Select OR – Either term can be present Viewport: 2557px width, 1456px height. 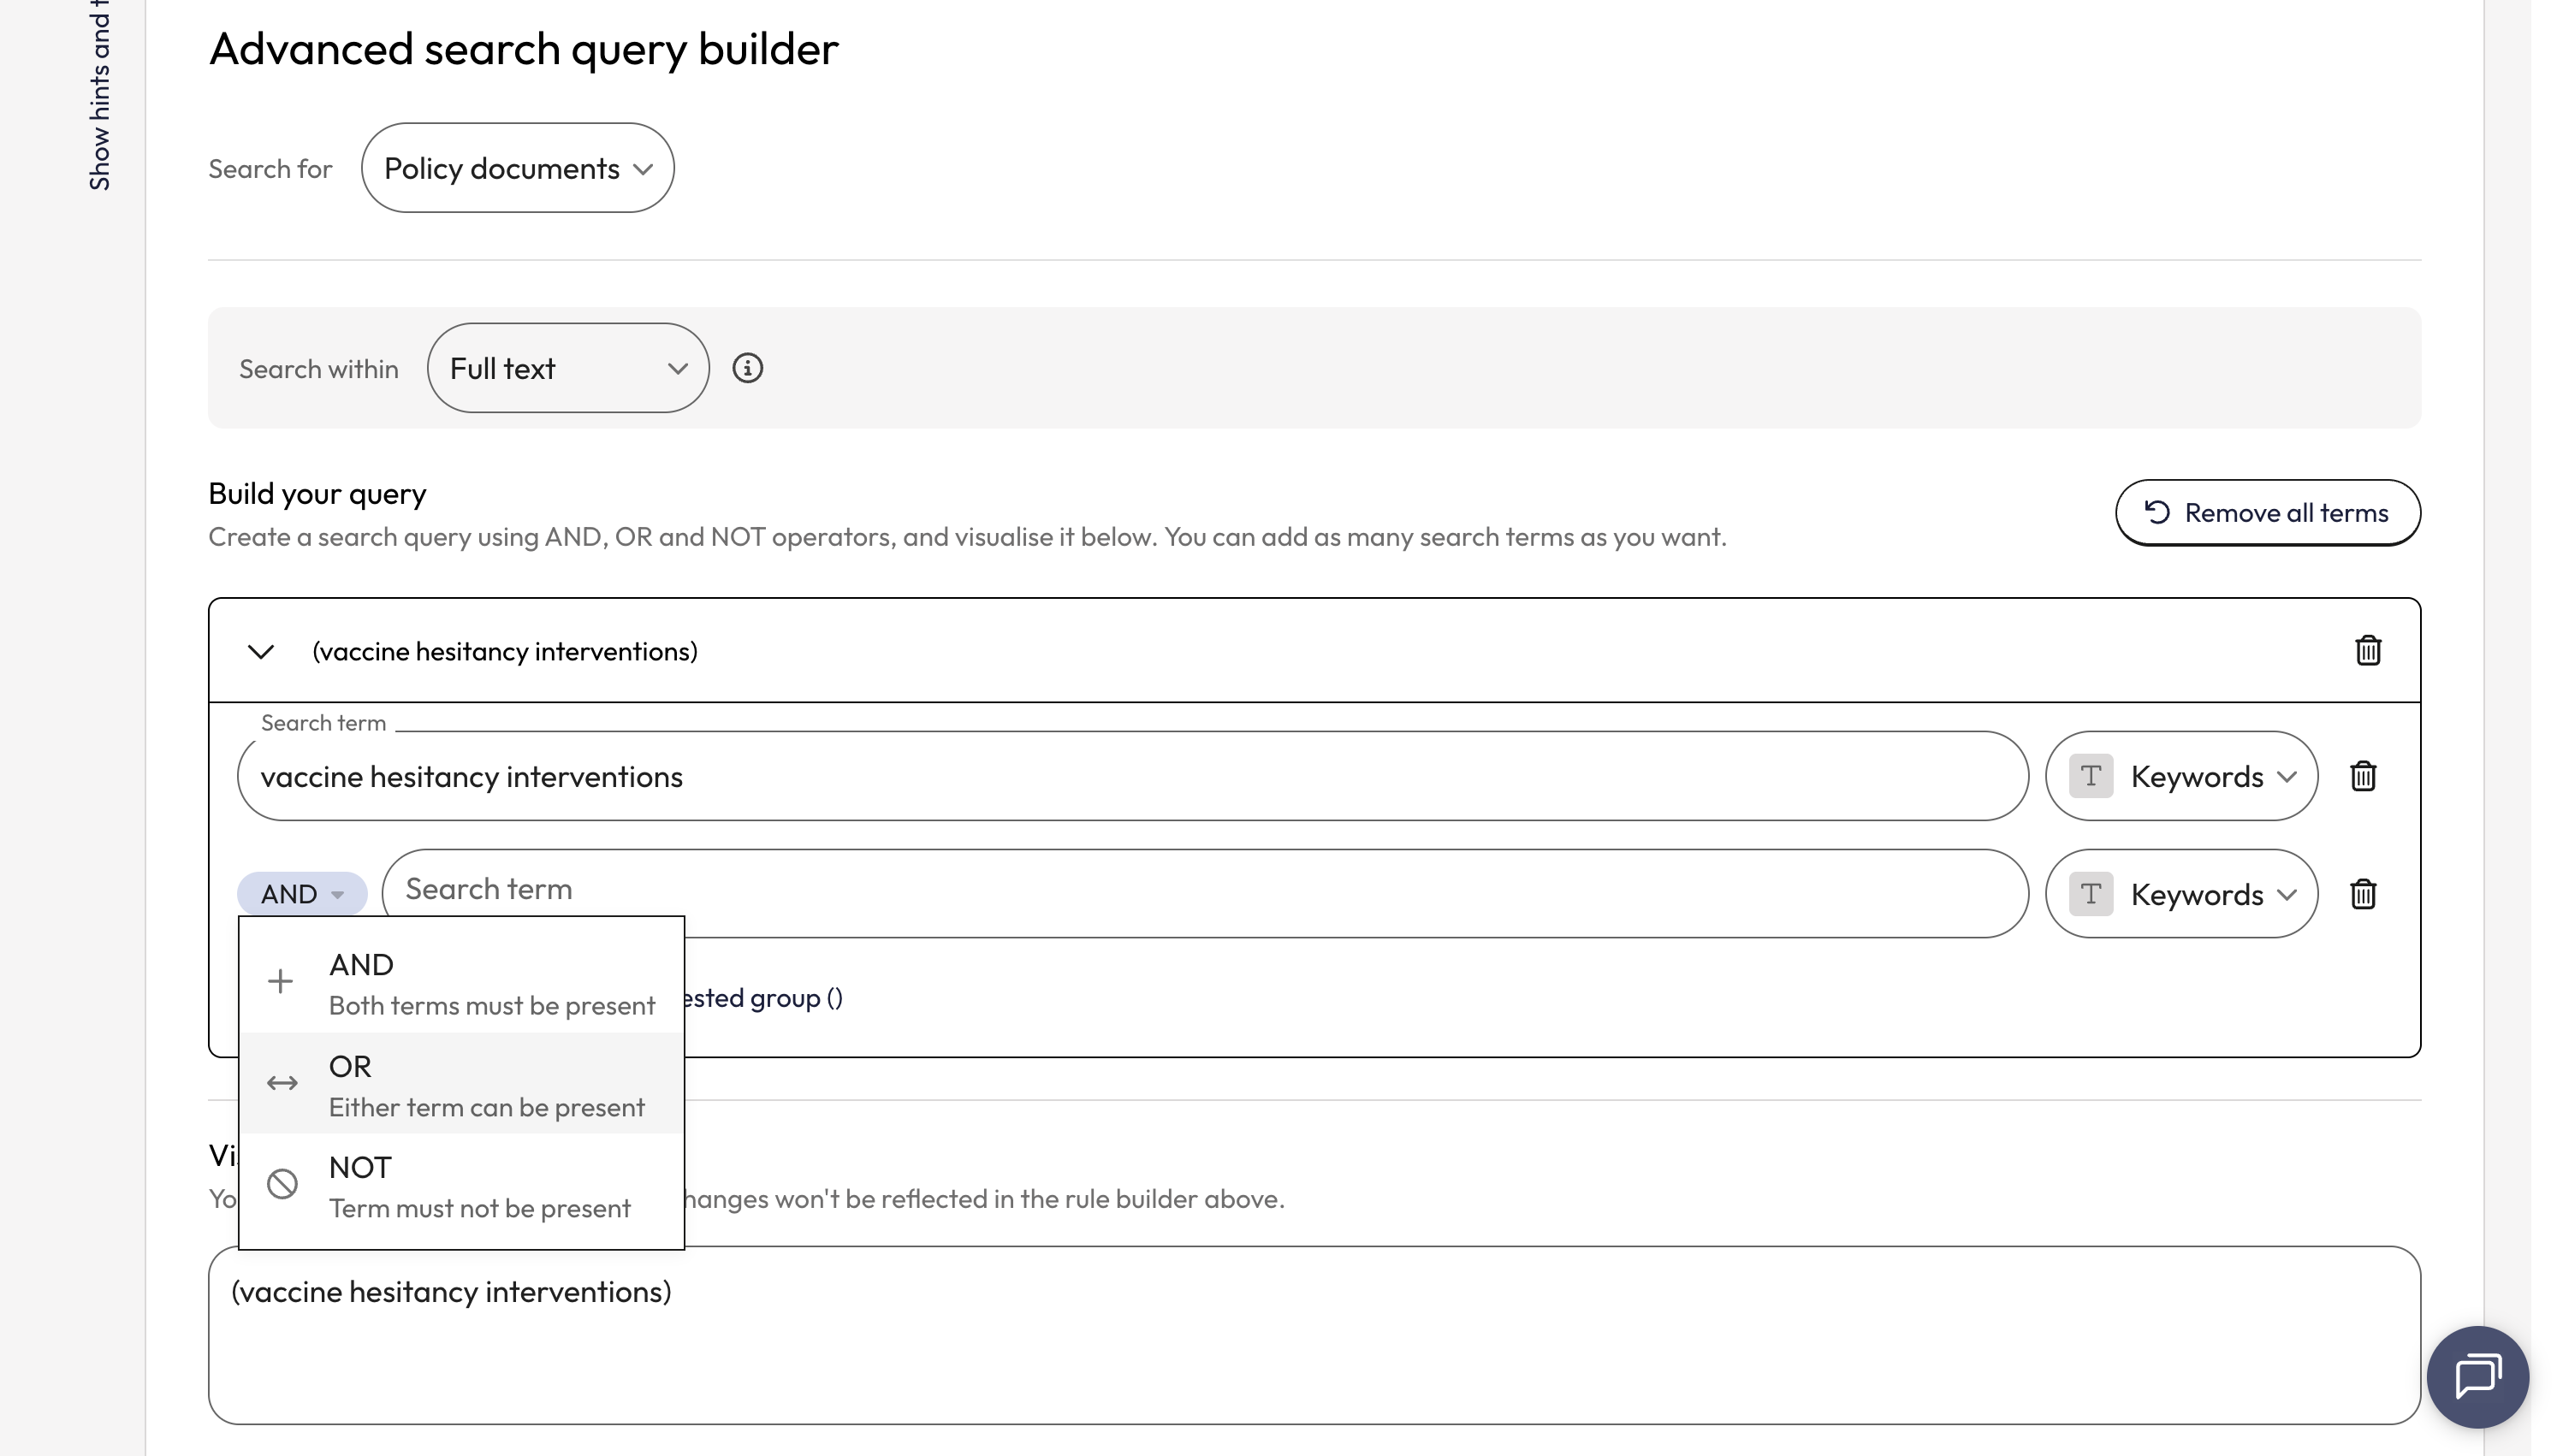tap(461, 1085)
